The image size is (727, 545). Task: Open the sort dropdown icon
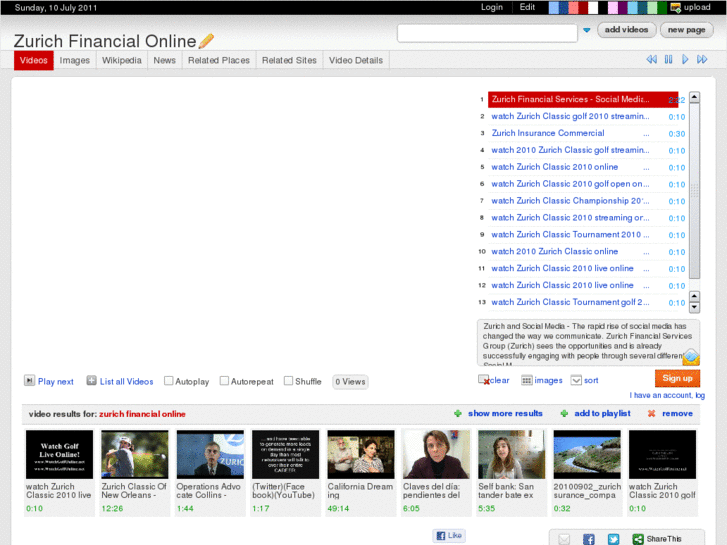click(576, 380)
